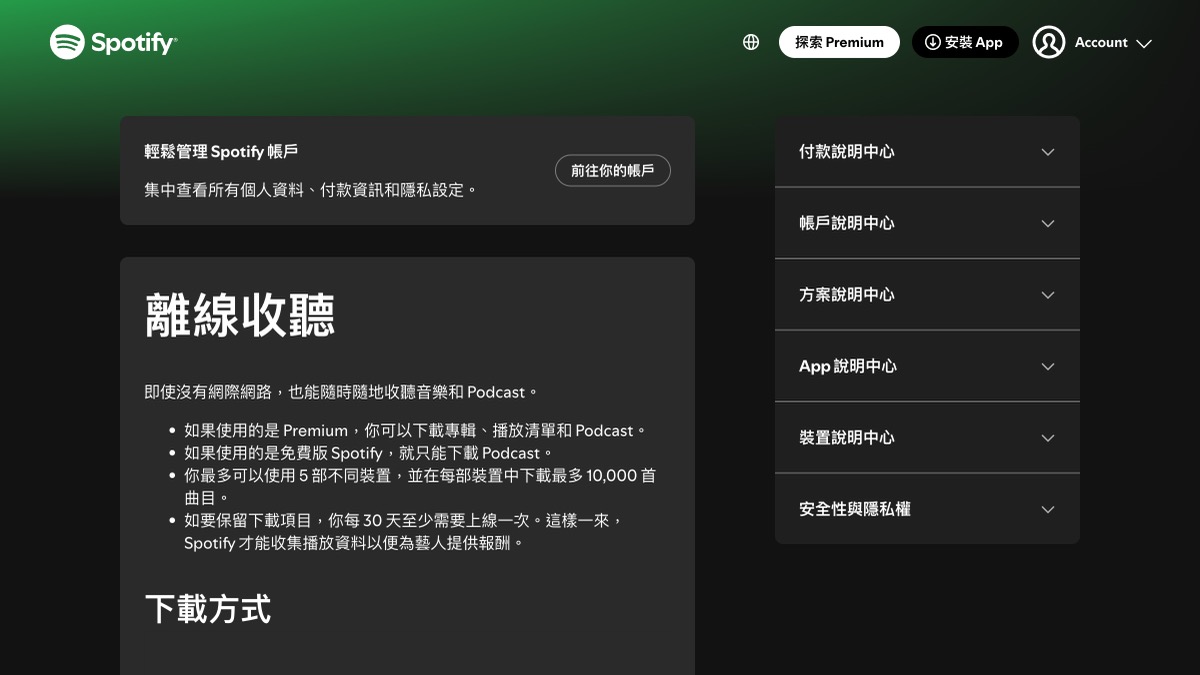The width and height of the screenshot is (1200, 675).
Task: Click the Spotify logo
Action: click(113, 42)
